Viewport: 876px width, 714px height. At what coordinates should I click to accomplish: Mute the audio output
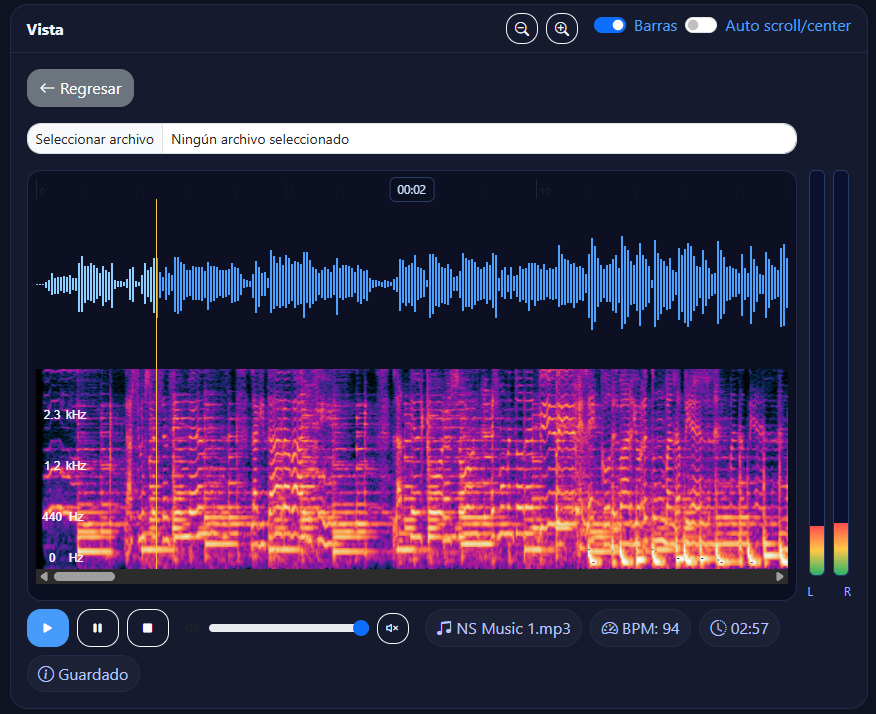pyautogui.click(x=392, y=628)
